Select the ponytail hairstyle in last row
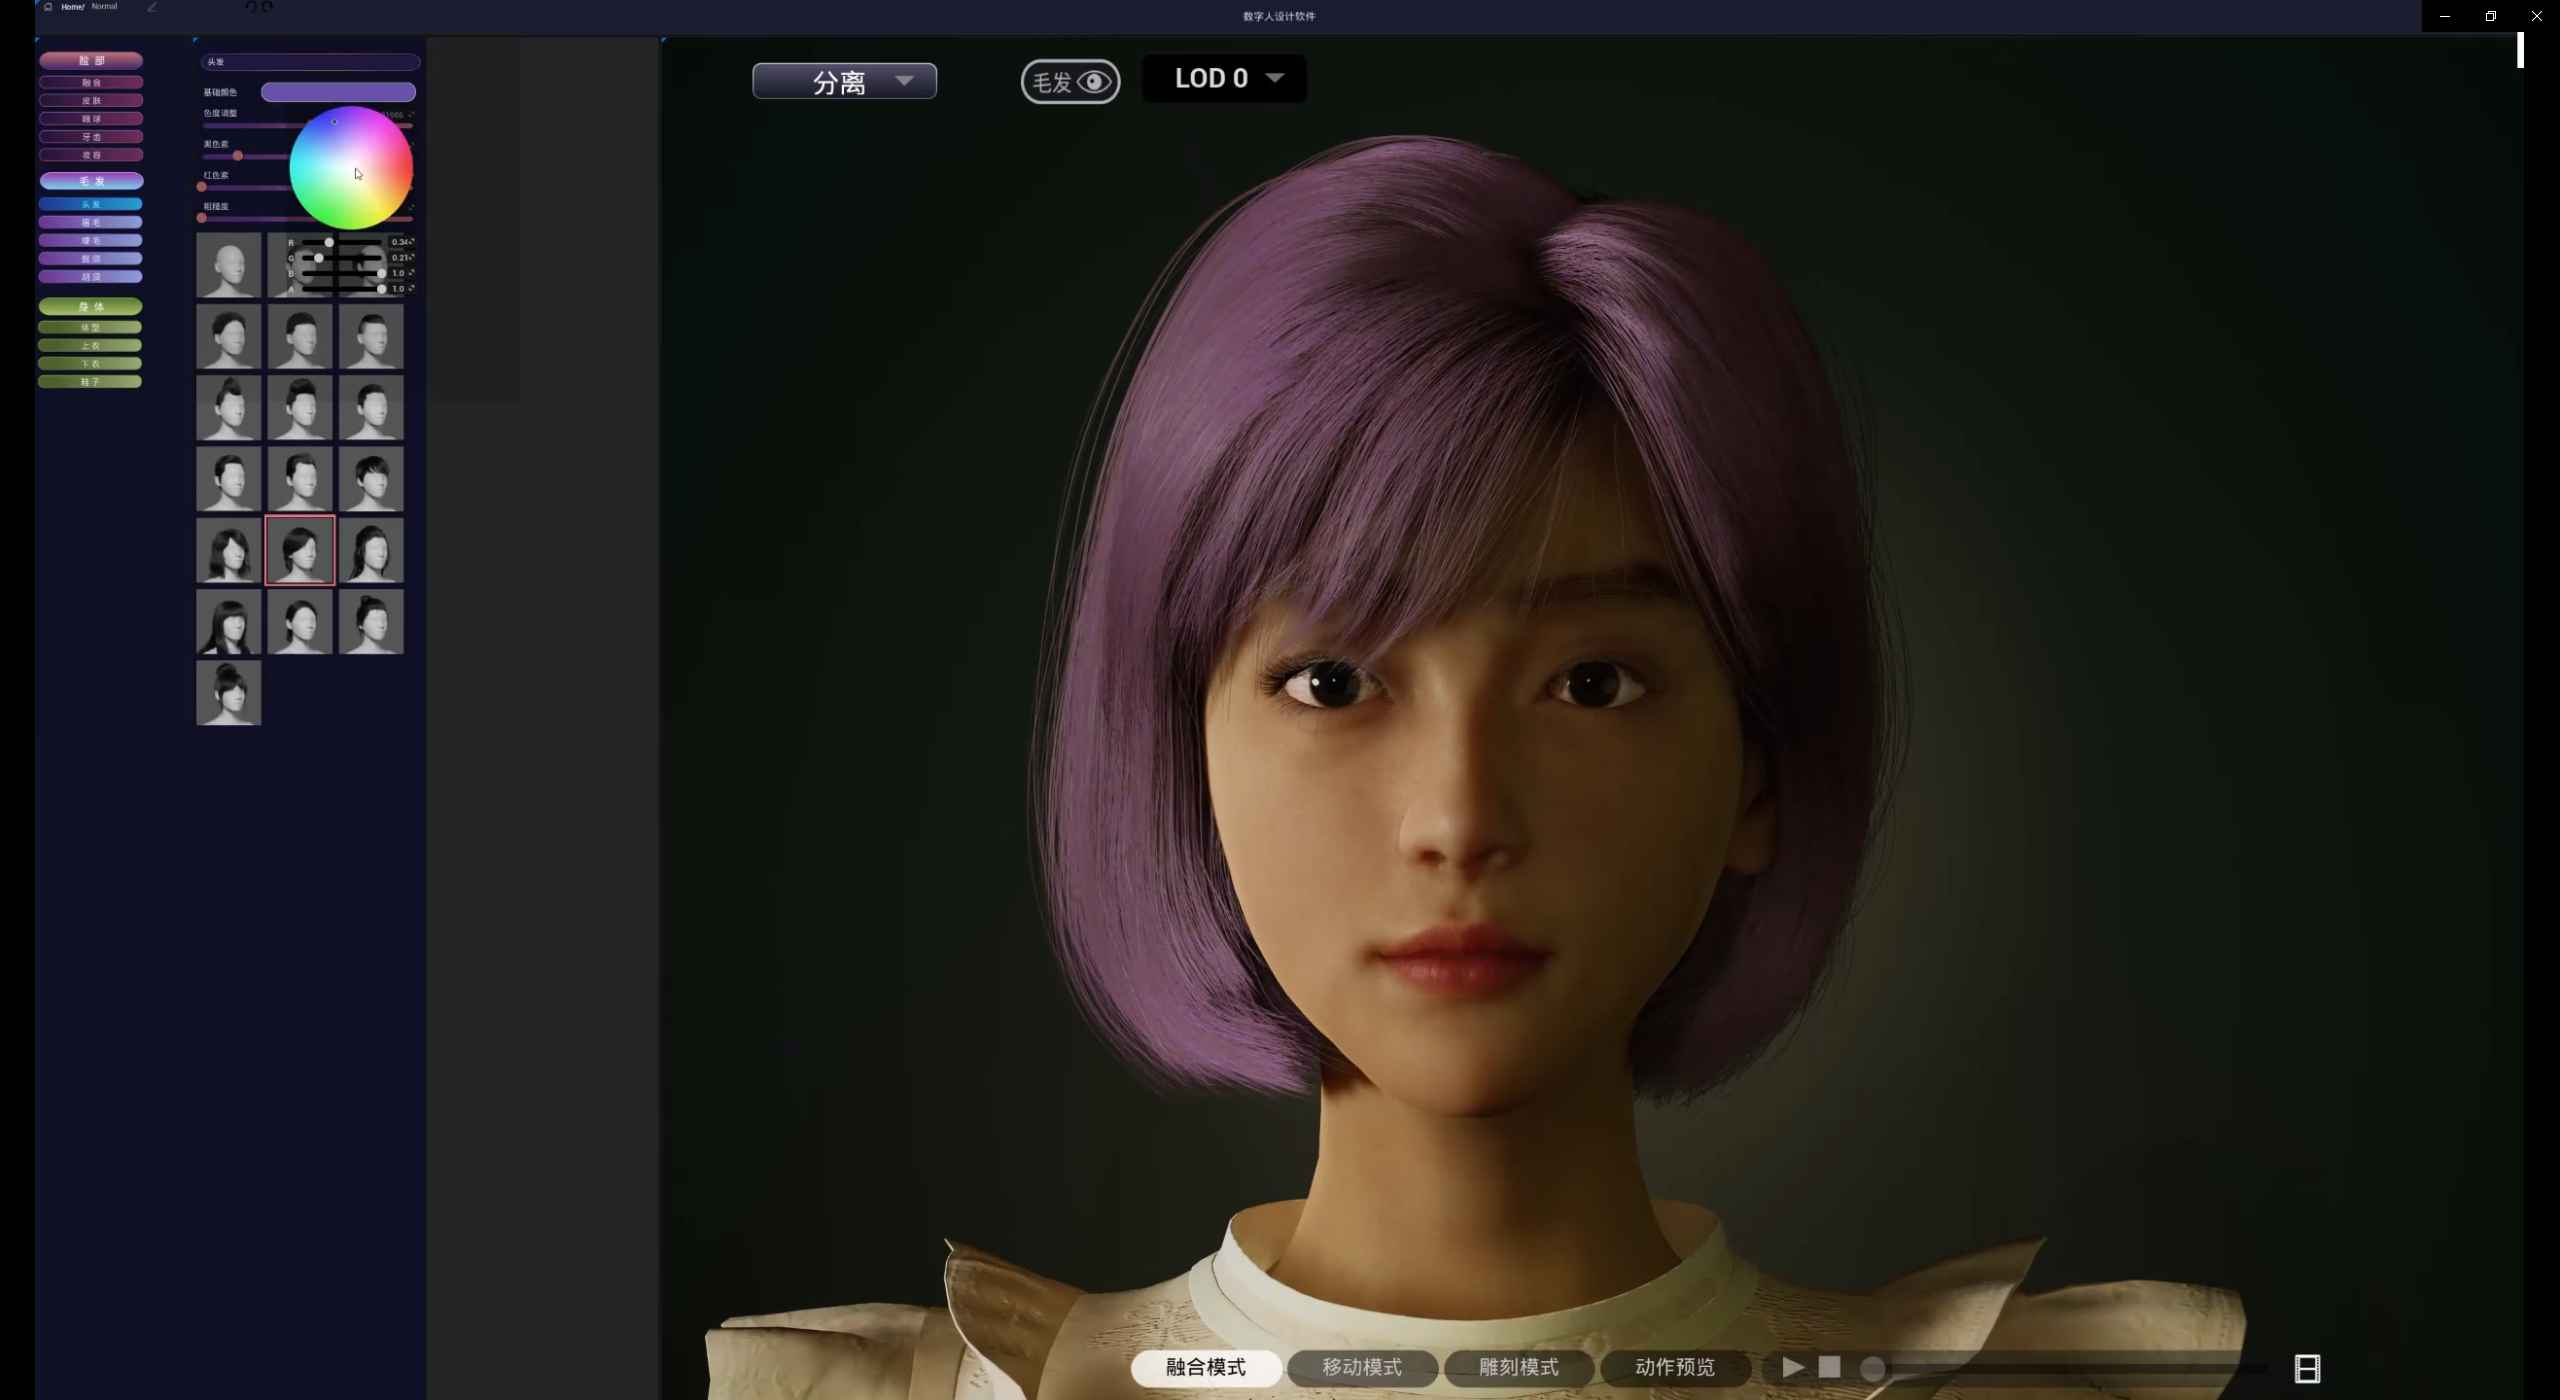 click(228, 692)
